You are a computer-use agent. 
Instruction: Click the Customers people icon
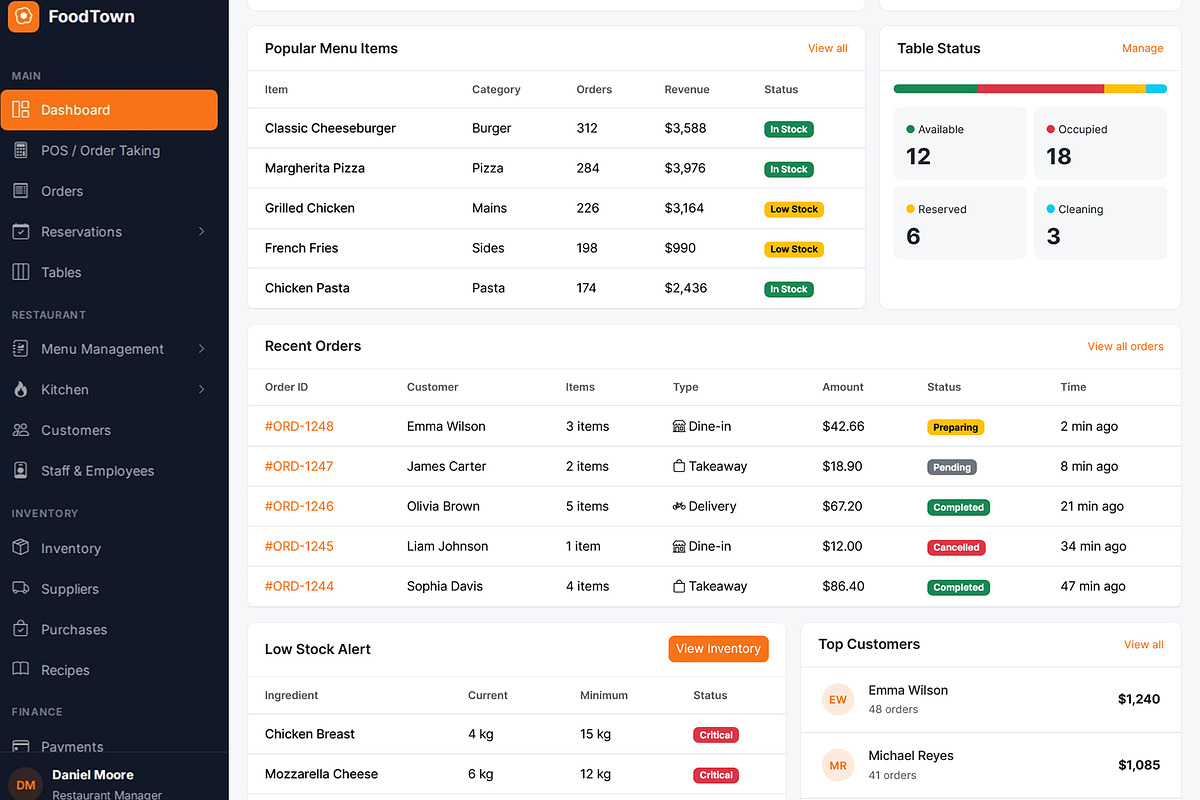click(x=21, y=430)
